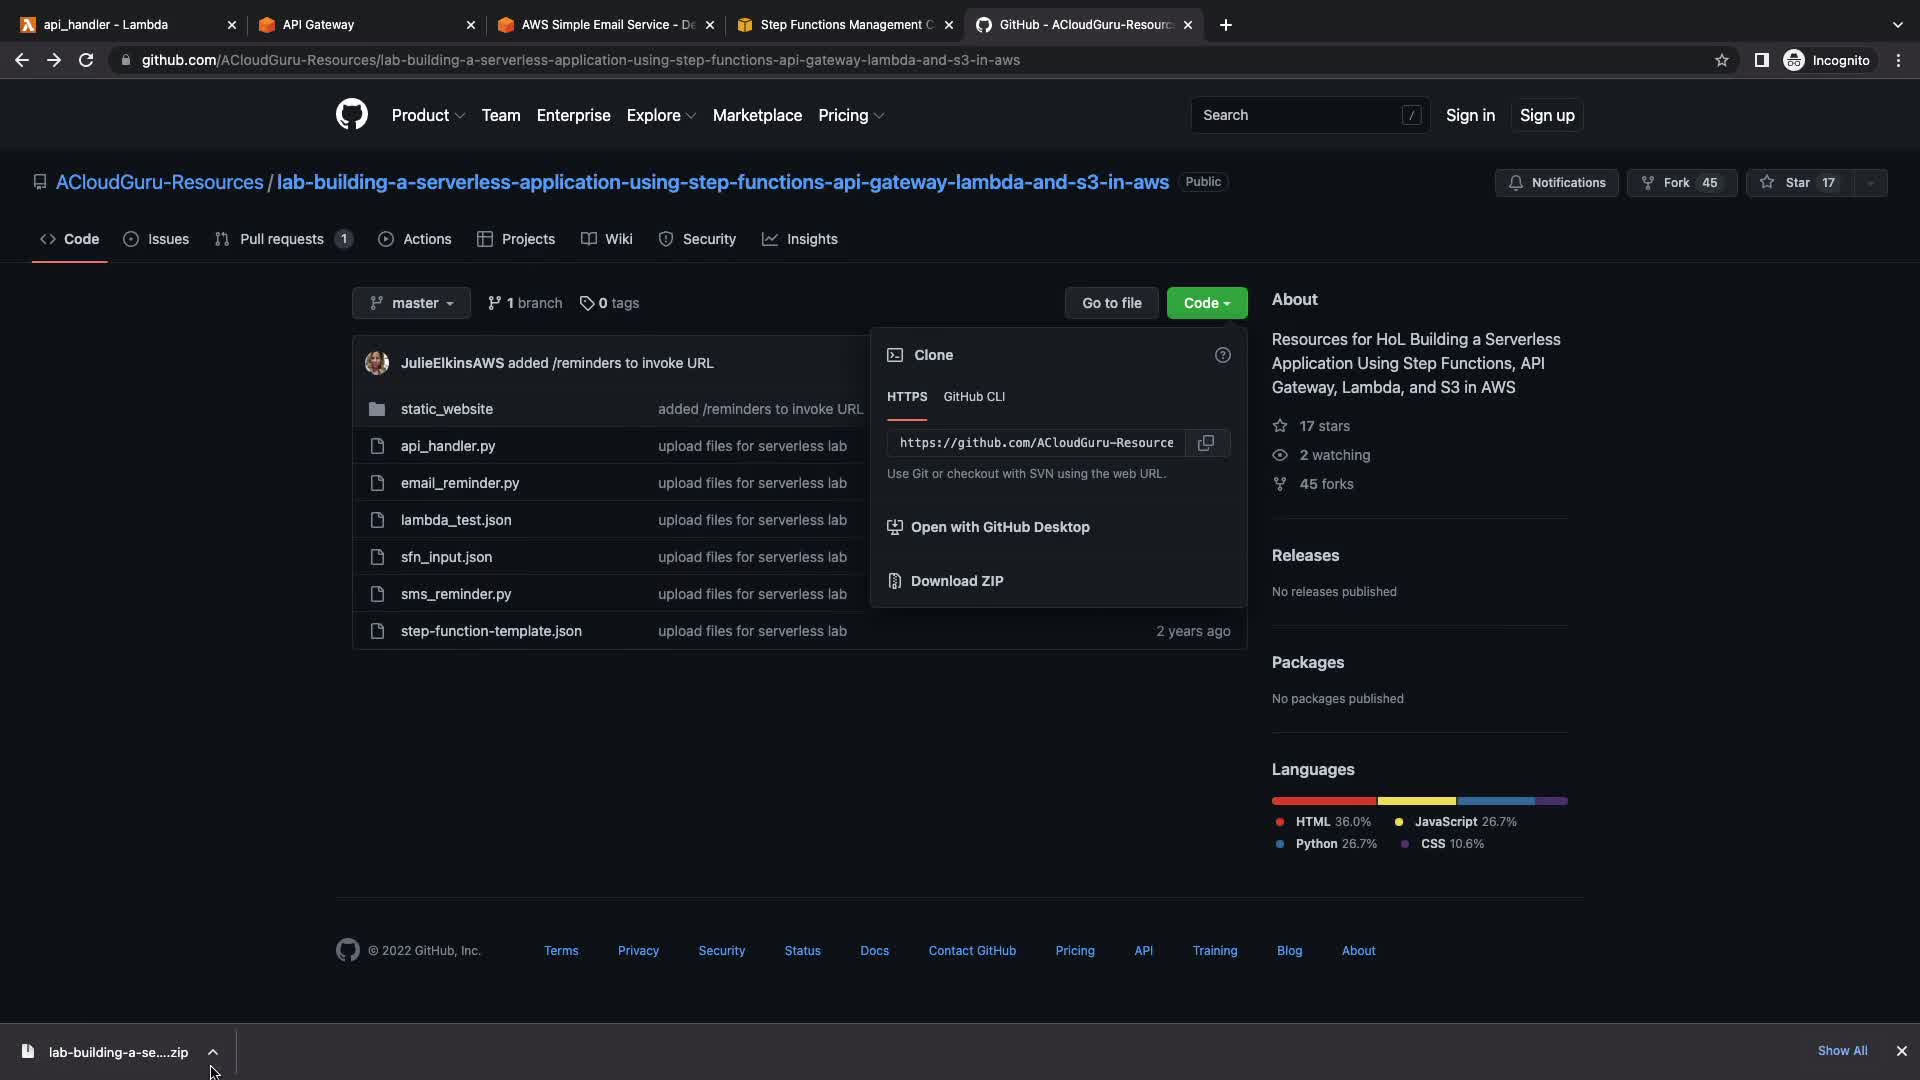Open JulieElkinsAWS avatar thumbnail
This screenshot has height=1080, width=1920.
pos(377,363)
